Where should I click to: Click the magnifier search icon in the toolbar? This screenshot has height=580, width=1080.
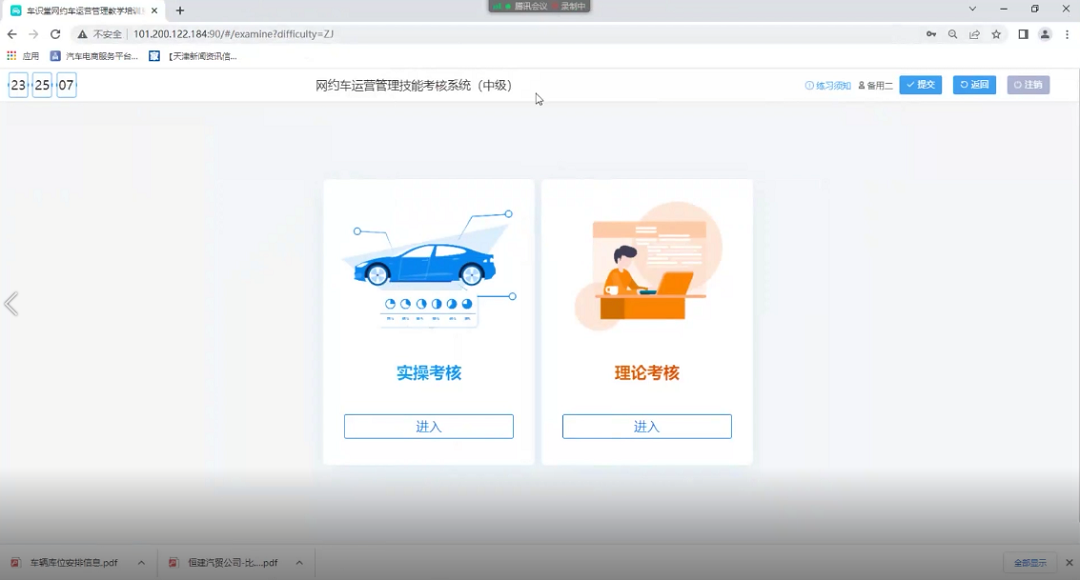click(952, 33)
